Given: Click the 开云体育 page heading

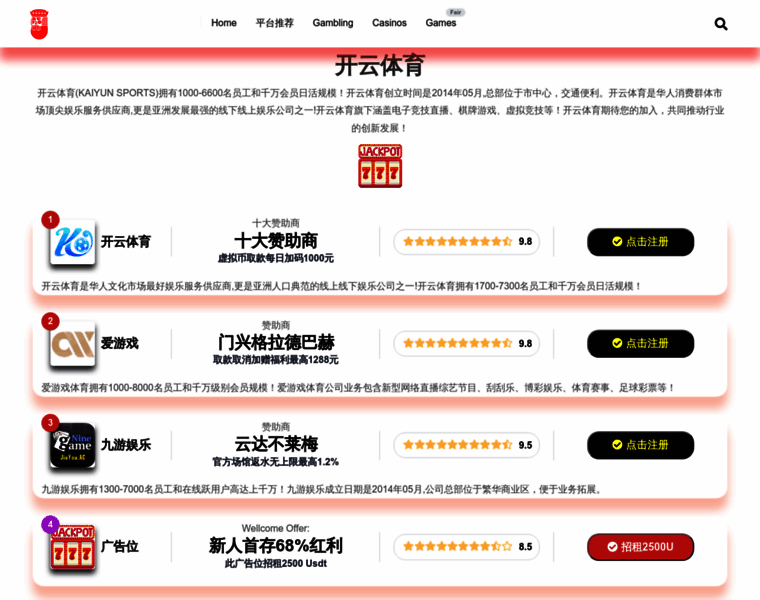Looking at the screenshot, I should click(x=380, y=65).
